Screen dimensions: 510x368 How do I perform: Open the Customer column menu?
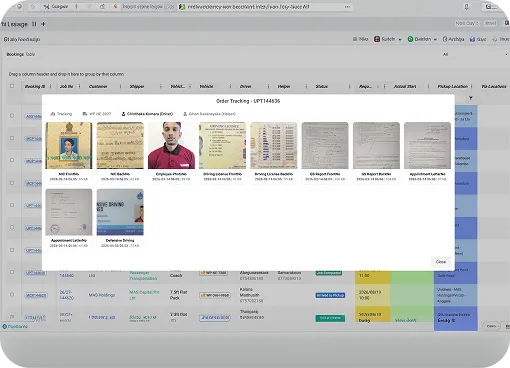(120, 86)
